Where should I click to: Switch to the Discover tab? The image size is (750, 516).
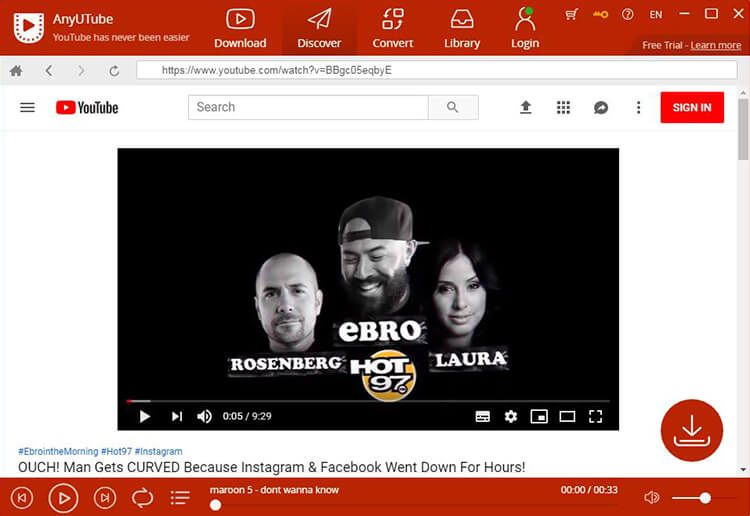pos(319,29)
